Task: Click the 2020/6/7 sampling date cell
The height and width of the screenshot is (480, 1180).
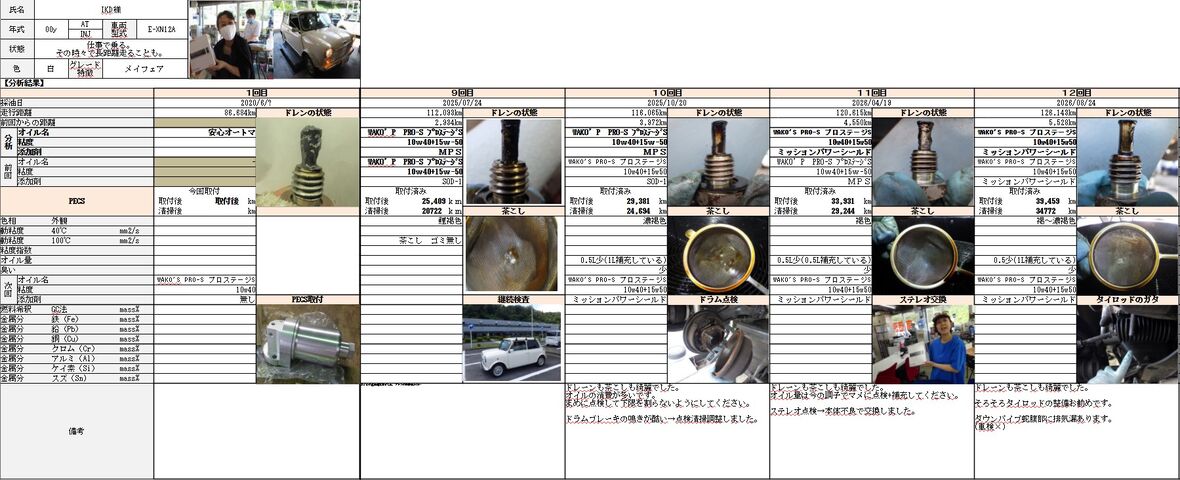Action: (x=257, y=102)
